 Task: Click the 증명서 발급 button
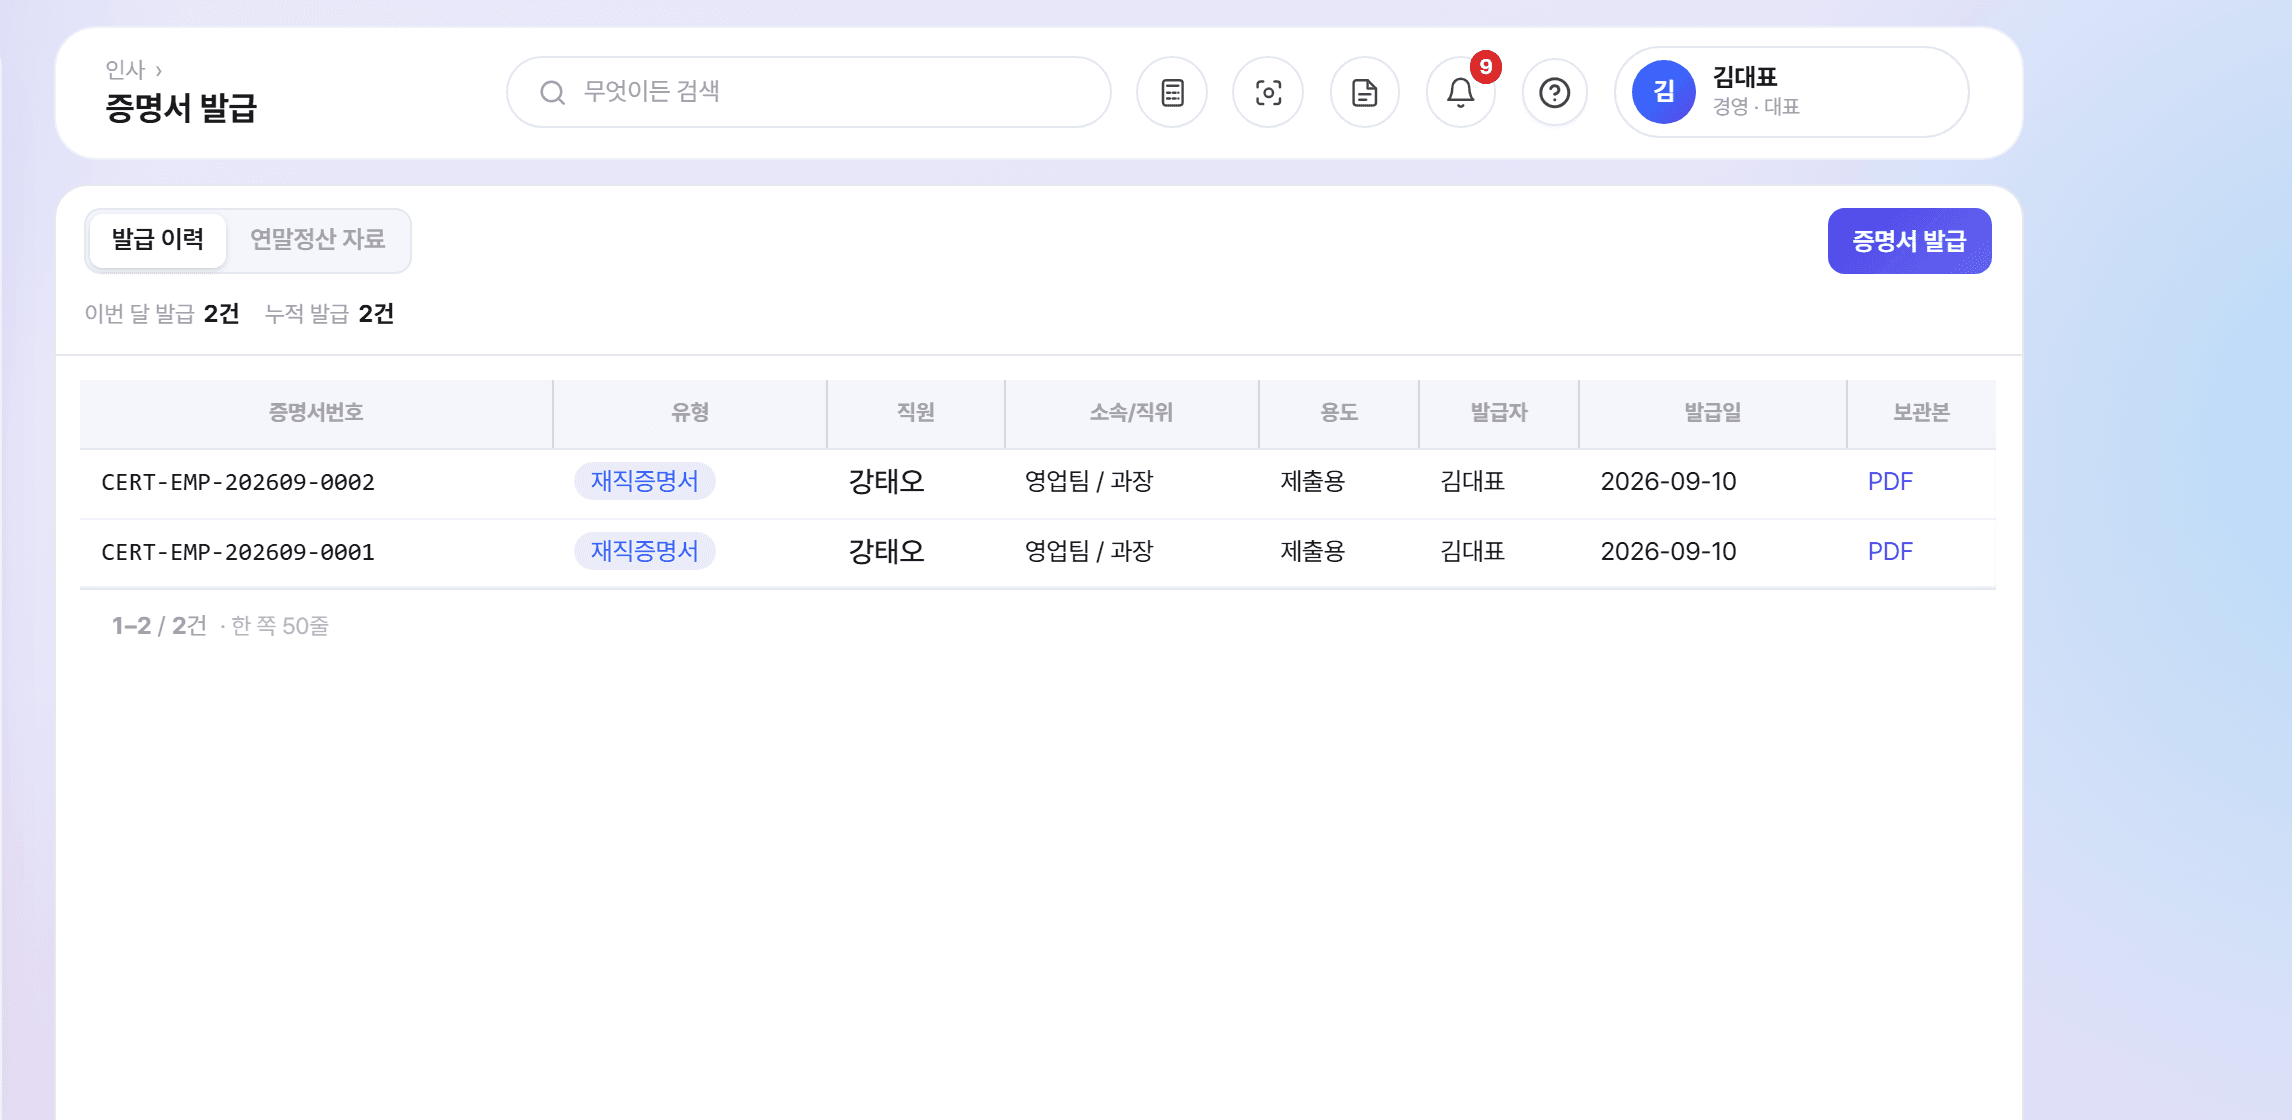(x=1909, y=241)
